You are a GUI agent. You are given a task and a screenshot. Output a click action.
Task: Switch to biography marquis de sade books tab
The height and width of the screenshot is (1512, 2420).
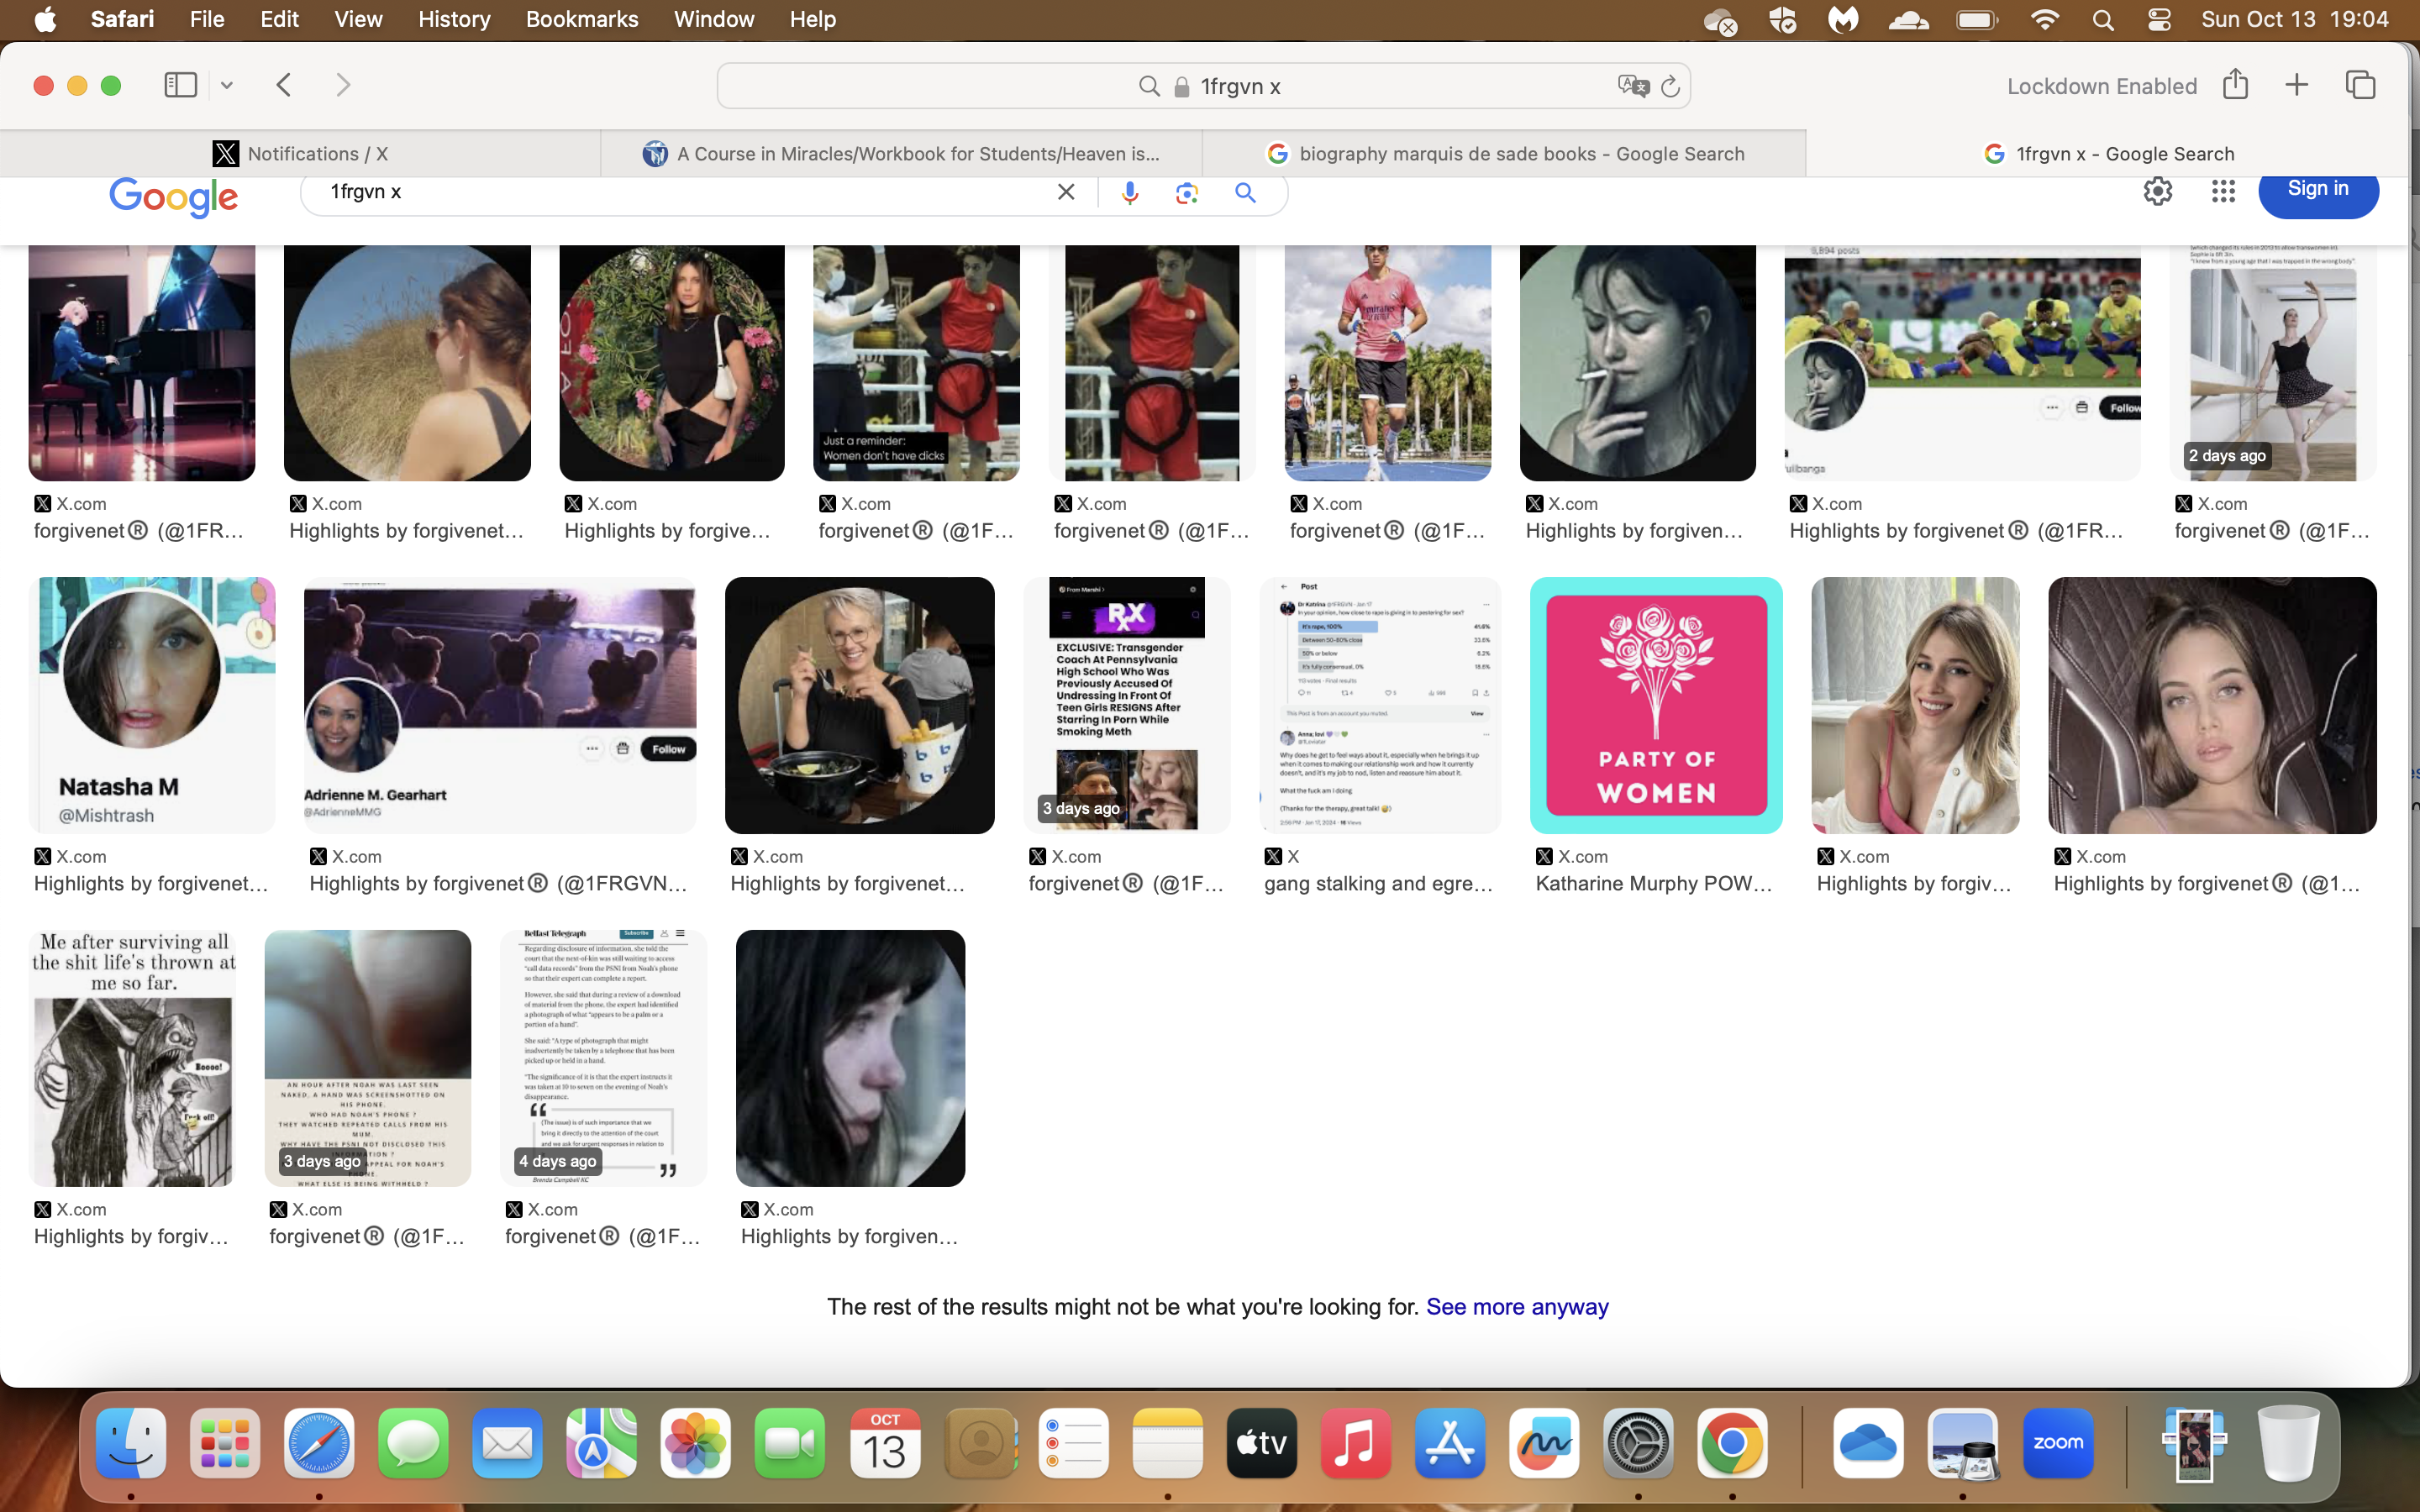[1505, 154]
